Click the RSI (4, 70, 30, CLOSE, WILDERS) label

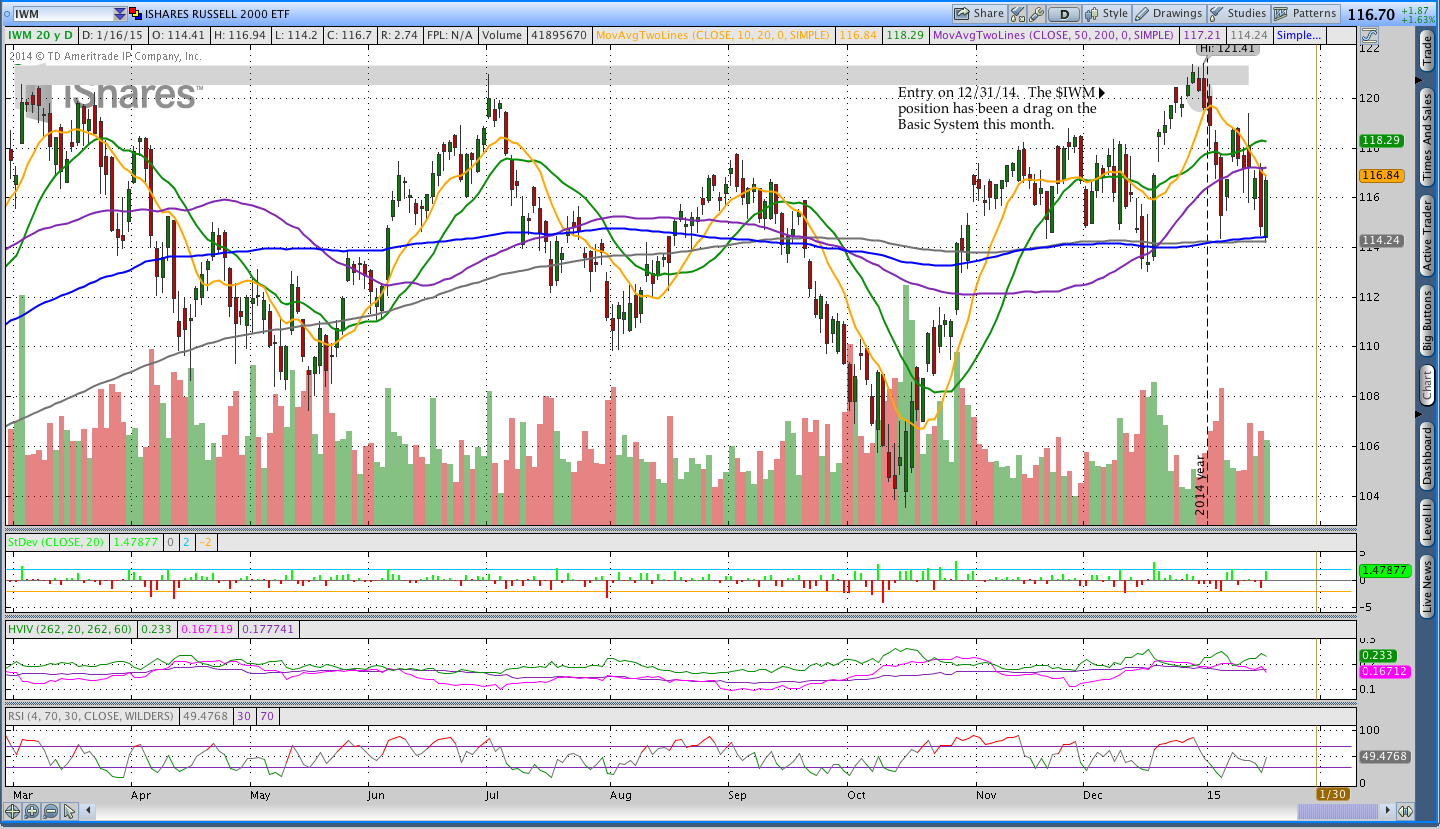[x=90, y=716]
